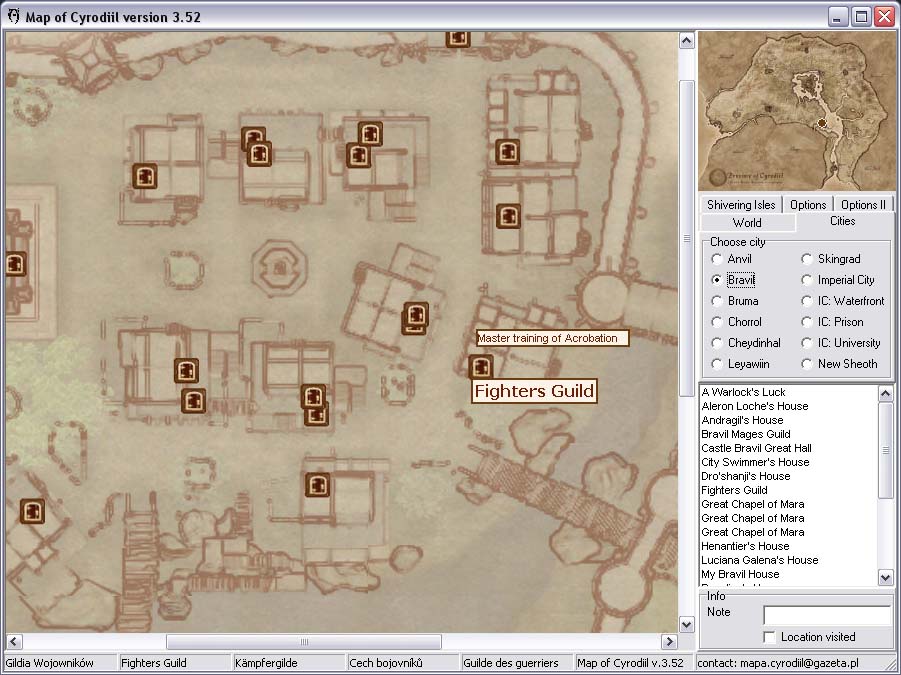This screenshot has width=901, height=675.
Task: Switch to the Shivering Isles tab
Action: pyautogui.click(x=741, y=205)
